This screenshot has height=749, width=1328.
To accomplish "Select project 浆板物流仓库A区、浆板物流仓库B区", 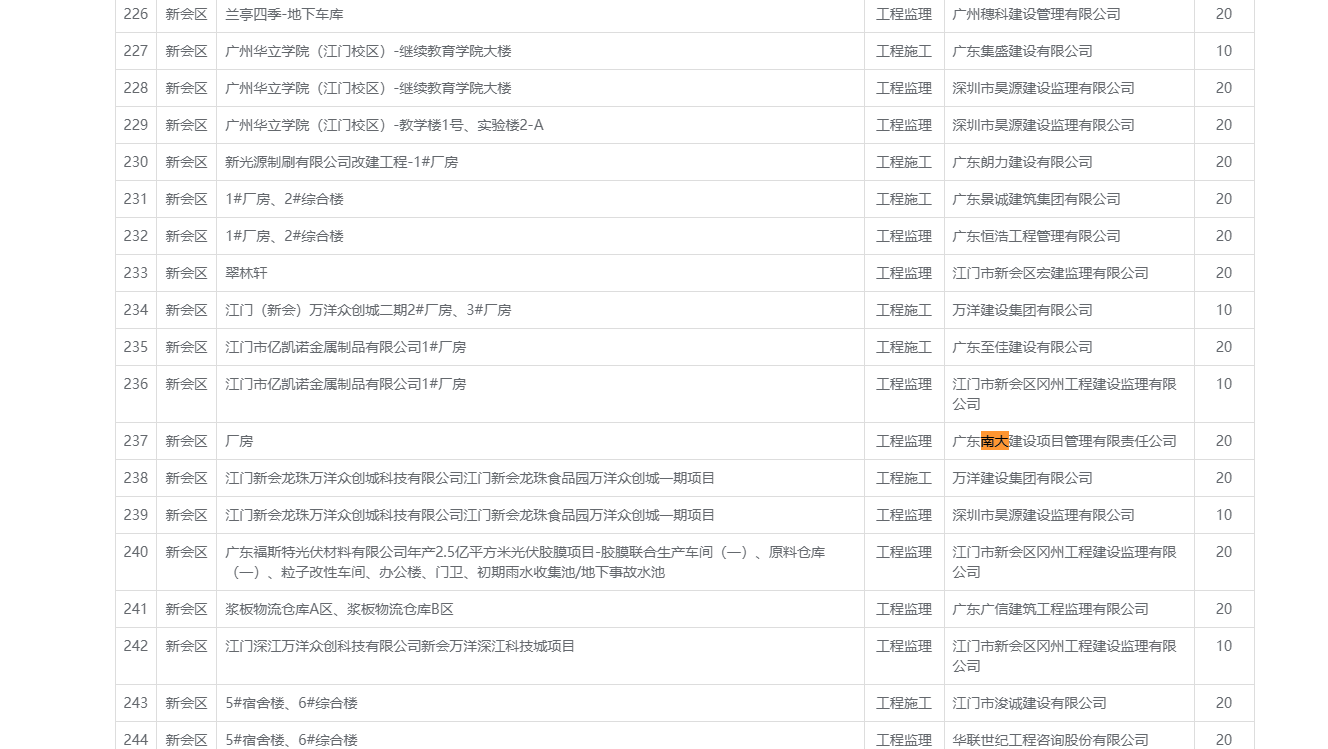I will pyautogui.click(x=339, y=609).
